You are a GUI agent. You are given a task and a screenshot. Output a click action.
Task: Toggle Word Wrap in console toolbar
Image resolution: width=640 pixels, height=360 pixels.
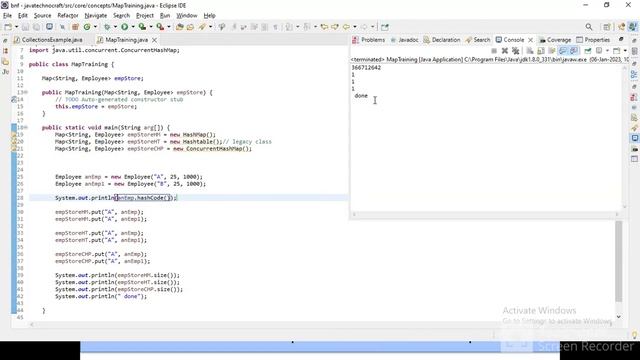pos(552,51)
